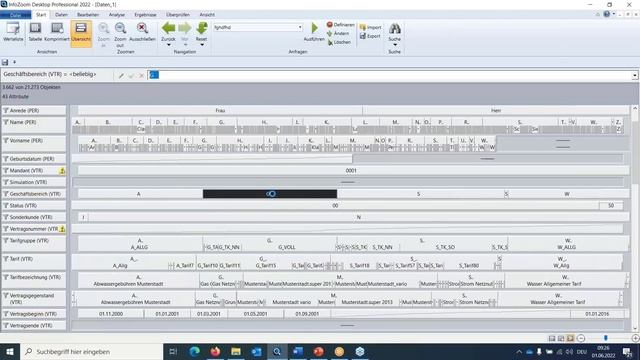Open Microsoft Edge from the taskbar

coord(195,351)
